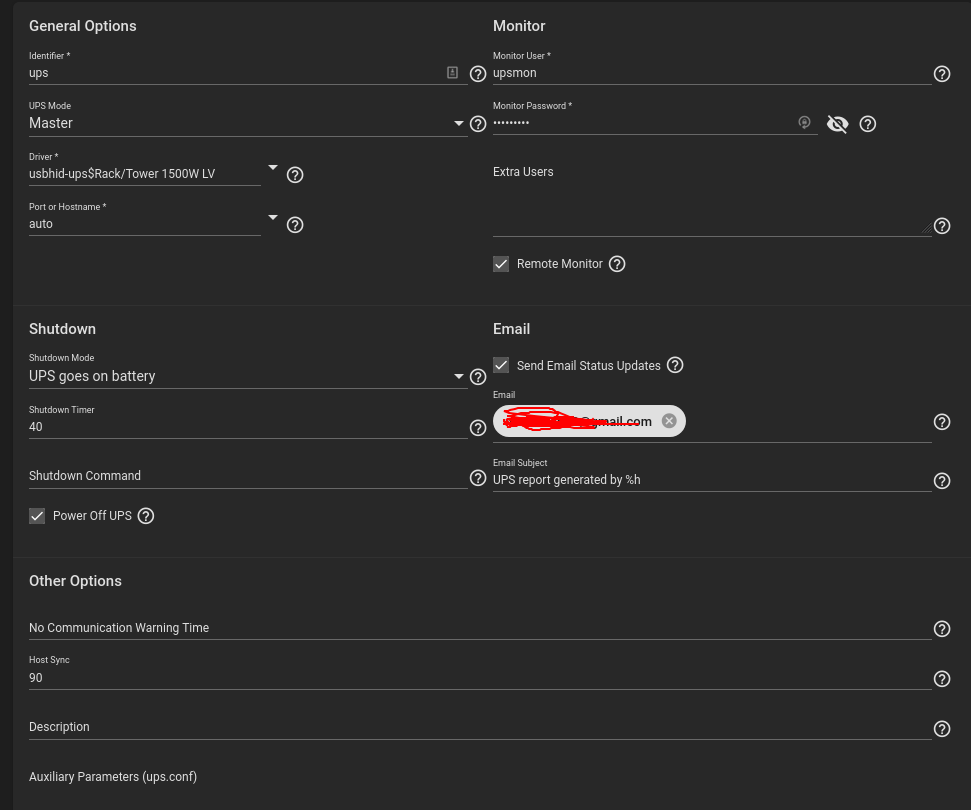
Task: Expand the Port or Hostname dropdown arrow
Action: click(x=272, y=217)
